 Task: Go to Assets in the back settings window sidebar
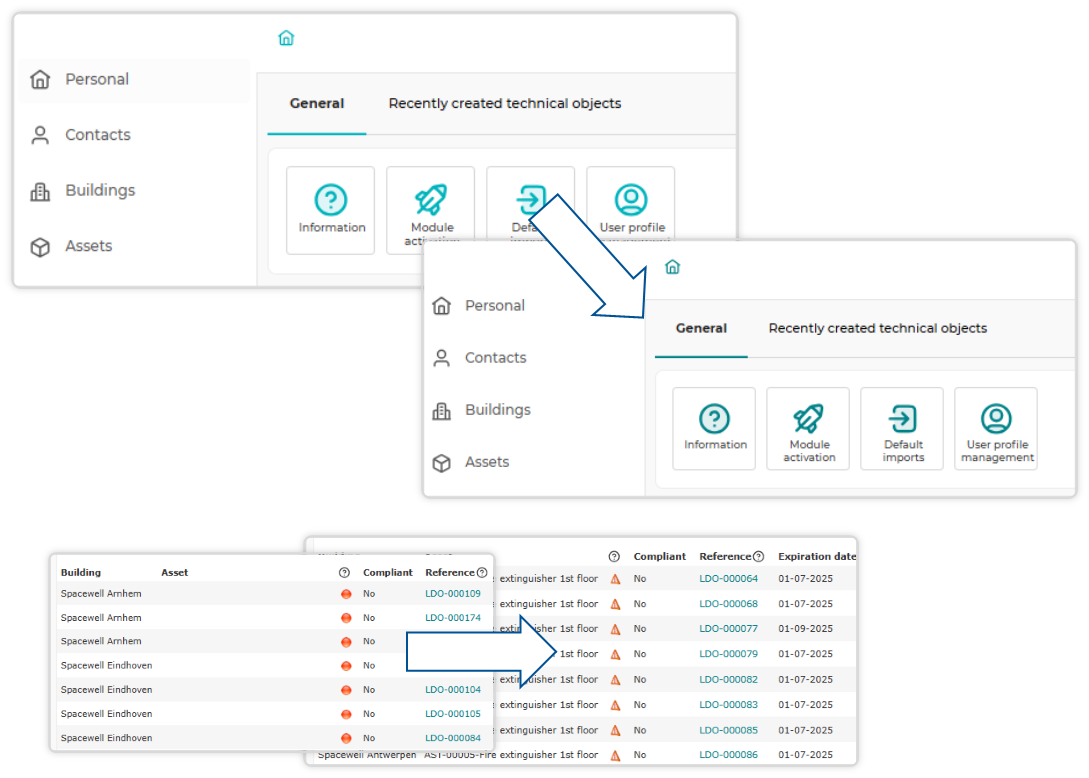coord(89,246)
